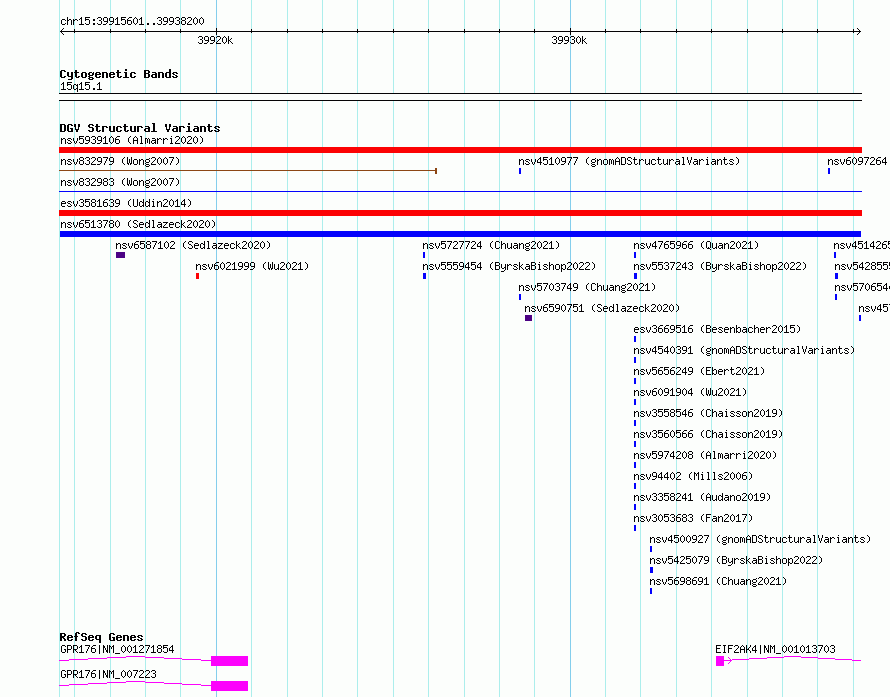Open nsv5656249 (Ebert2021) variant
The image size is (890, 697).
pos(699,371)
